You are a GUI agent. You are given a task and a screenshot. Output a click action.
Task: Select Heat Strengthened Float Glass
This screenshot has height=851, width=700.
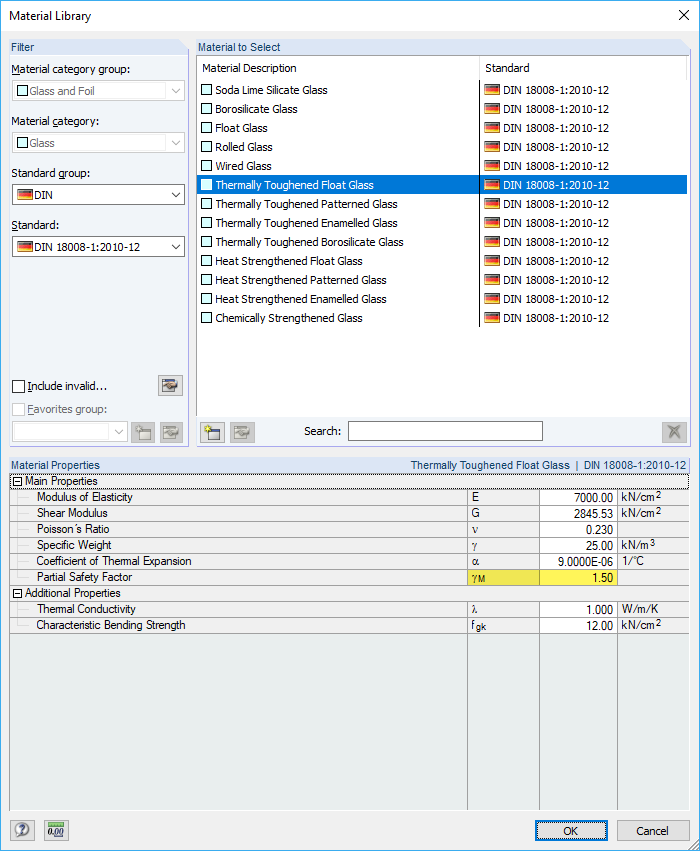[442, 261]
